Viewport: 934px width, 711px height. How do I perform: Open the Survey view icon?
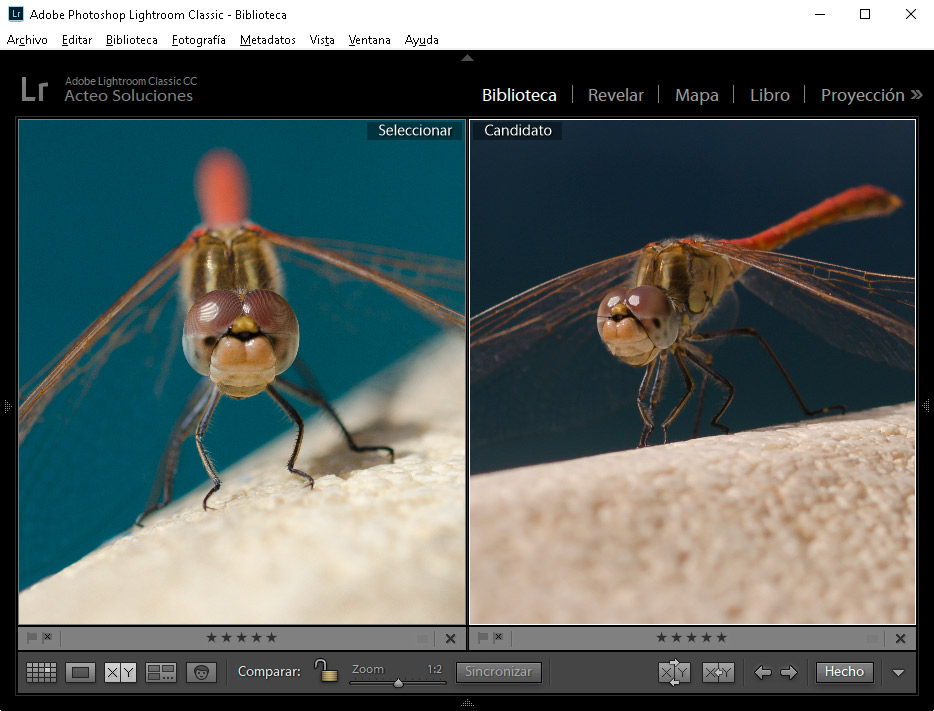(x=161, y=672)
